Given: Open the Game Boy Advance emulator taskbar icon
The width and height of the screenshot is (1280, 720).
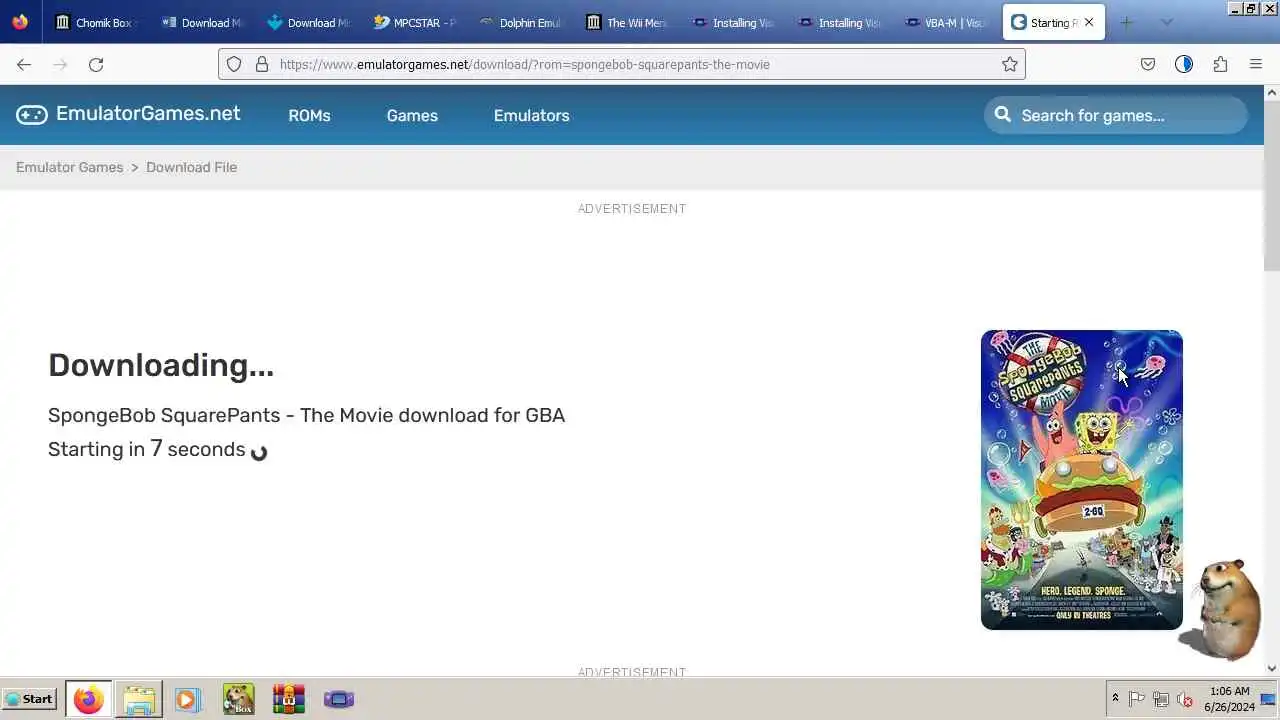Looking at the screenshot, I should (339, 699).
